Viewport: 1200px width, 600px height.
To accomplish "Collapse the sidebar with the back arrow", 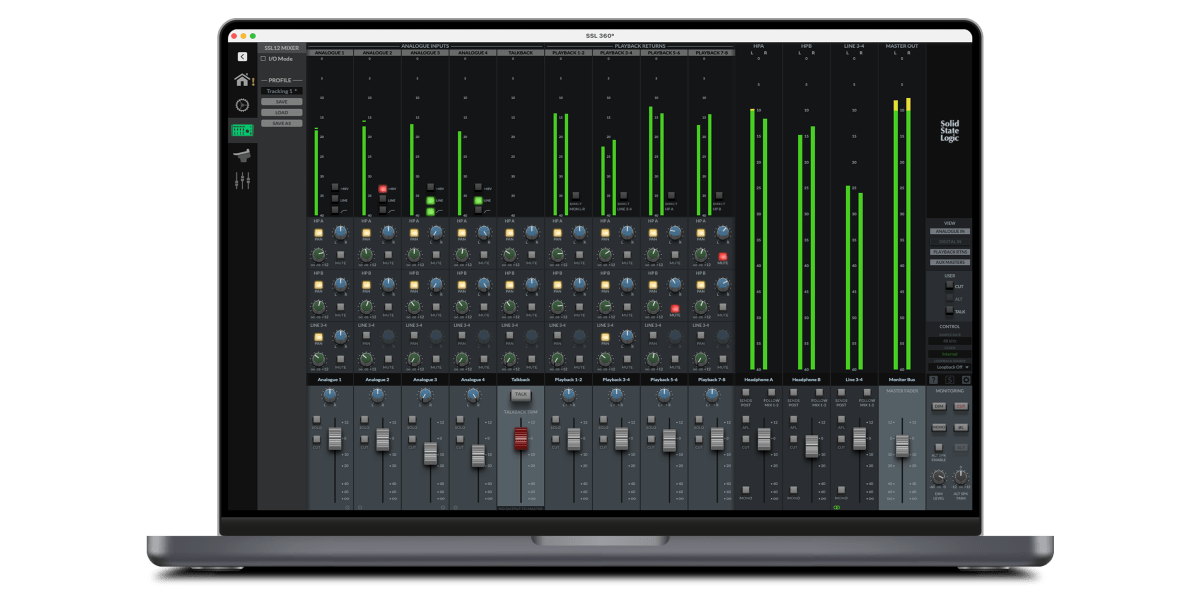I will click(x=241, y=55).
